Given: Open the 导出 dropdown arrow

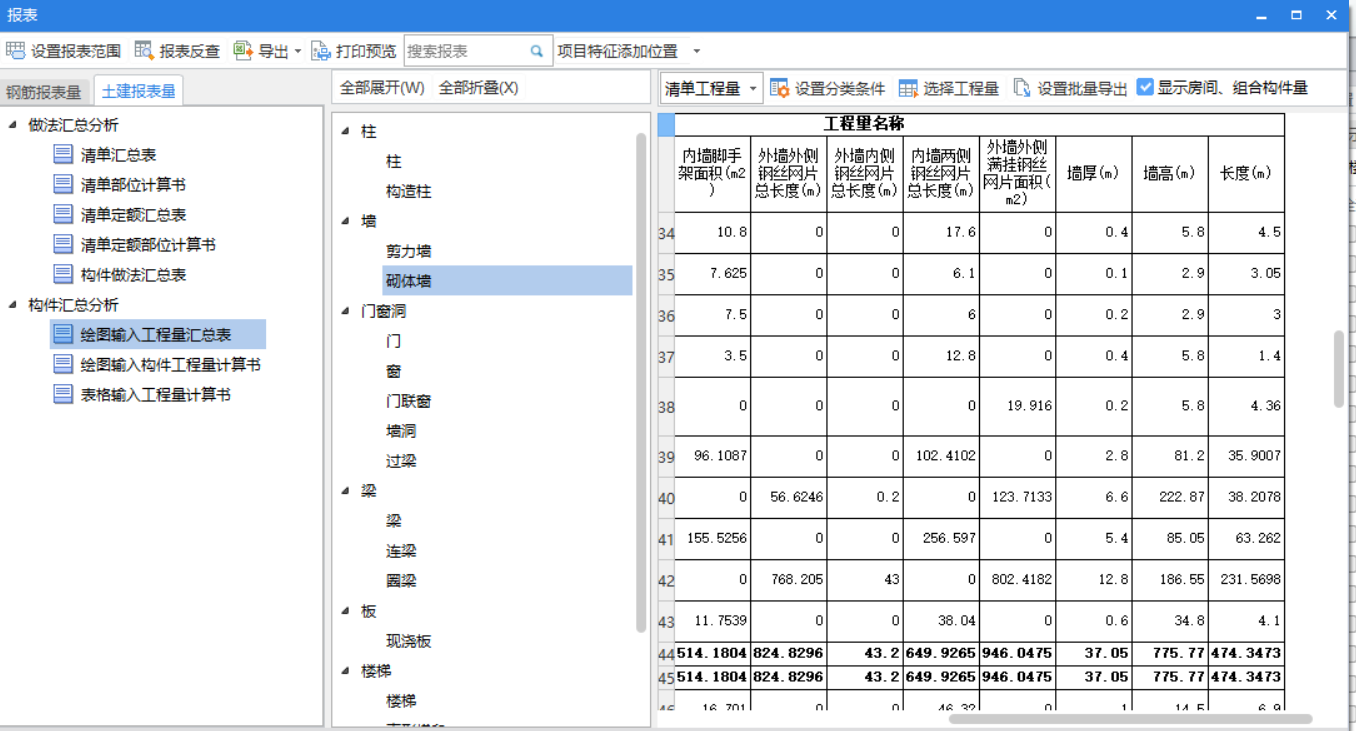Looking at the screenshot, I should point(298,52).
